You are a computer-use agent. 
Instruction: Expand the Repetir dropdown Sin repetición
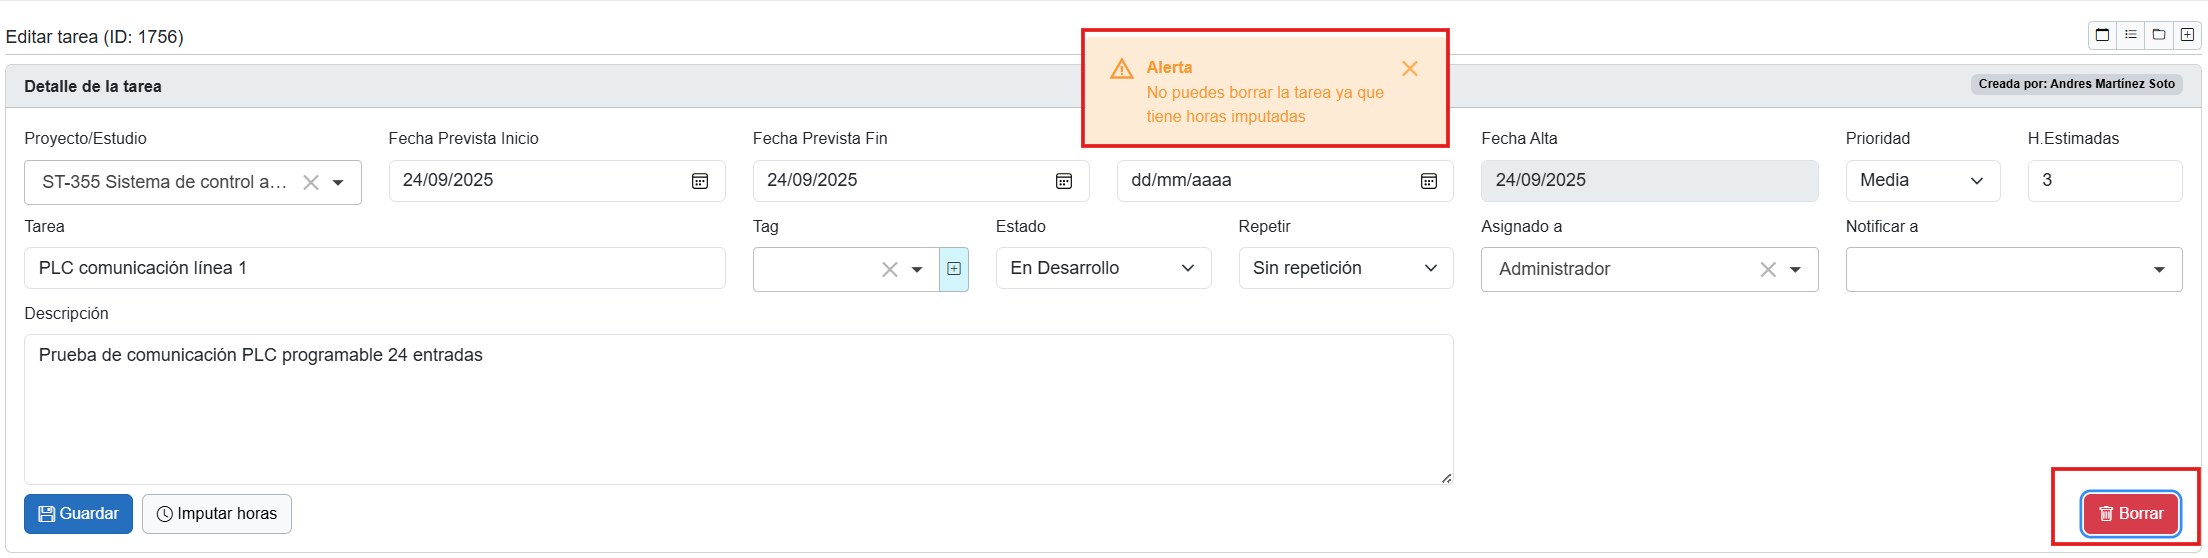click(x=1345, y=269)
